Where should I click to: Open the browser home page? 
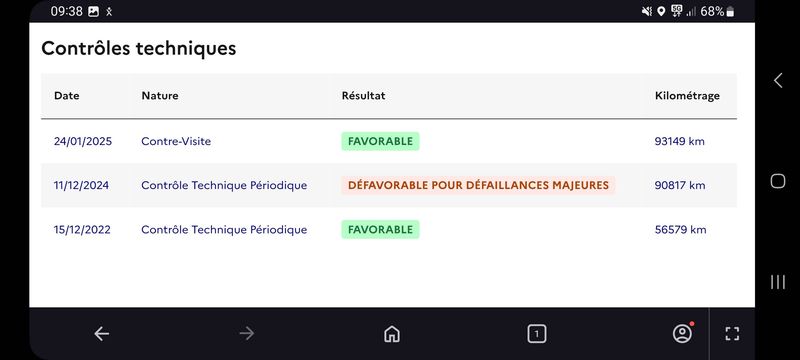tap(391, 334)
